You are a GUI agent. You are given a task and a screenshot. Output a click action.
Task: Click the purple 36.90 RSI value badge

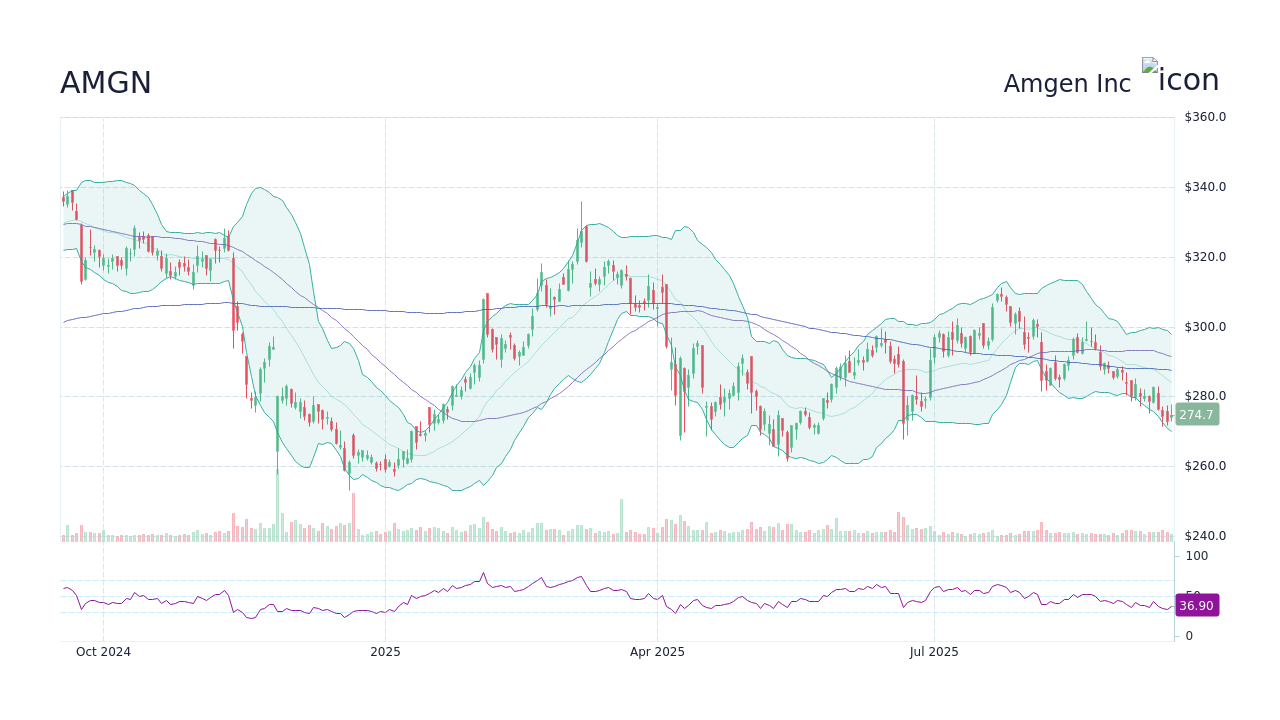coord(1196,606)
